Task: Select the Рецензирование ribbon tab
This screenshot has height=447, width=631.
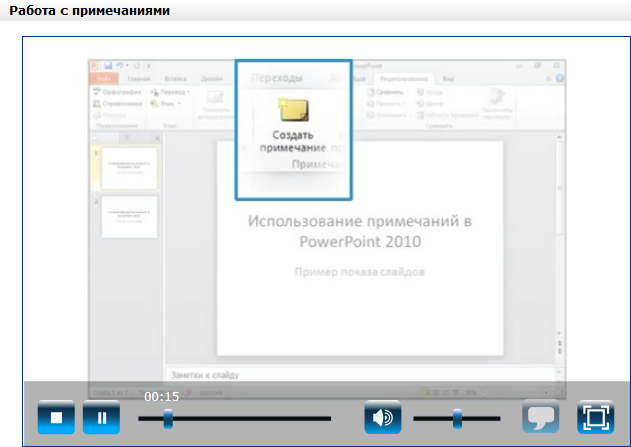Action: (404, 79)
